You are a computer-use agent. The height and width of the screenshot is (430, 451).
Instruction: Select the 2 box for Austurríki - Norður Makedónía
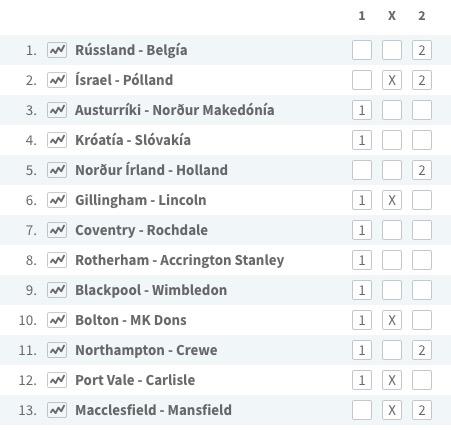pyautogui.click(x=422, y=110)
